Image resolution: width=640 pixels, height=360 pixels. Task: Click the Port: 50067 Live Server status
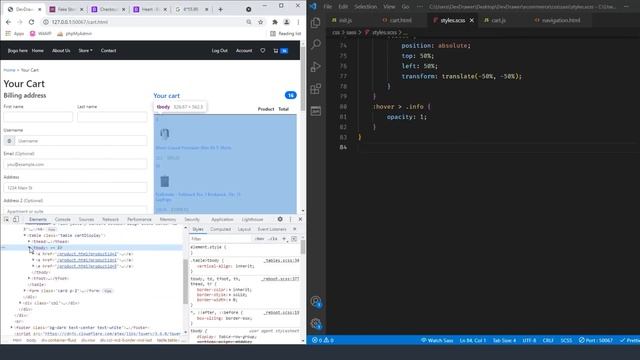click(596, 340)
